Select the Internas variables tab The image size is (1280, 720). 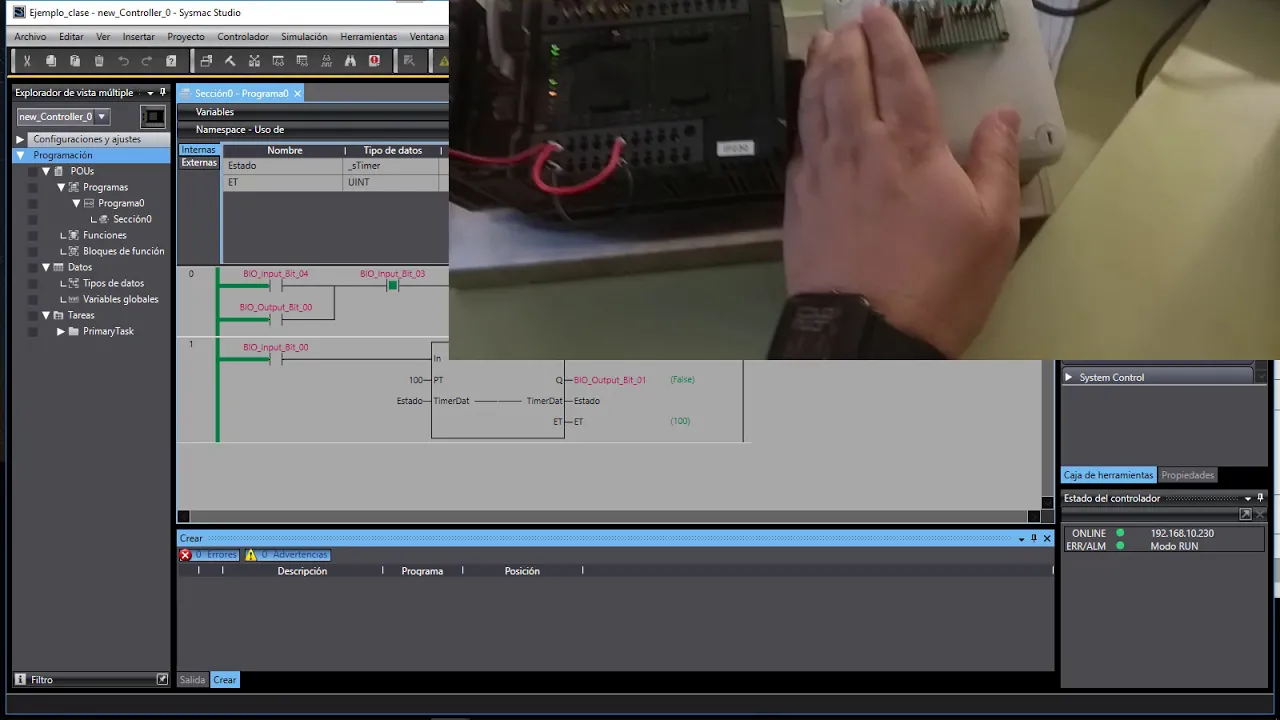pos(198,150)
